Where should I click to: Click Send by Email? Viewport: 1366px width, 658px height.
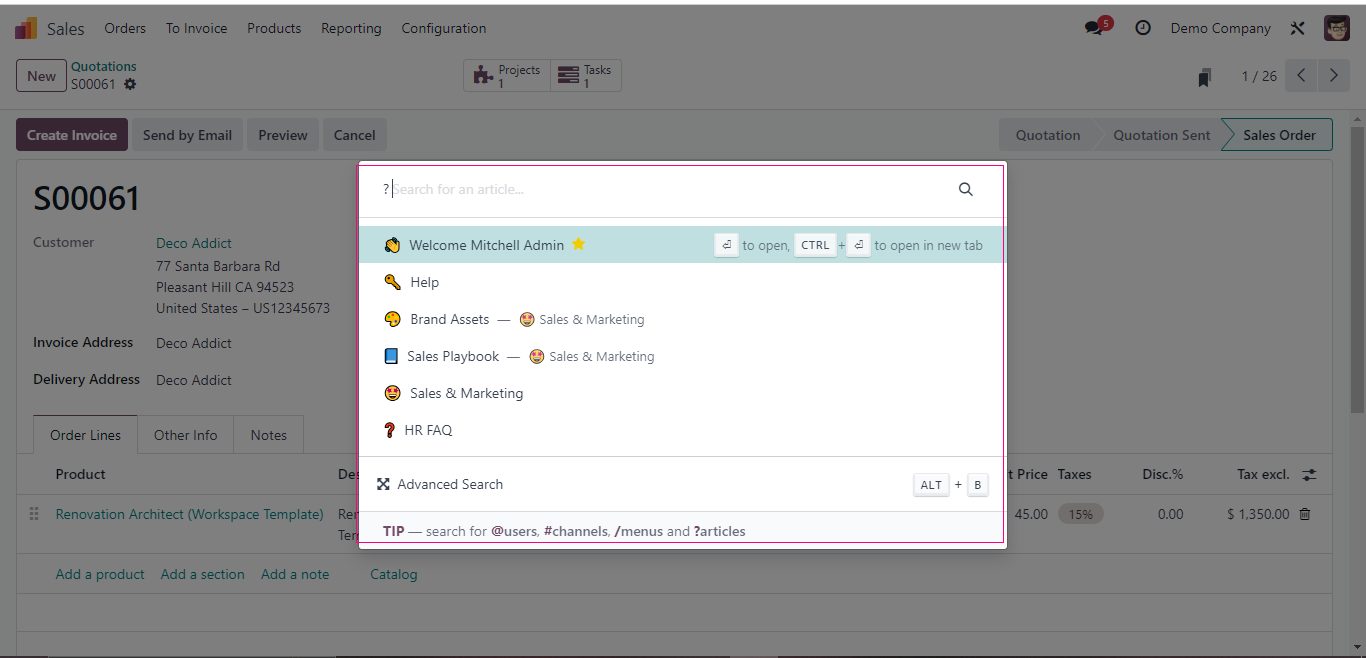click(x=187, y=135)
